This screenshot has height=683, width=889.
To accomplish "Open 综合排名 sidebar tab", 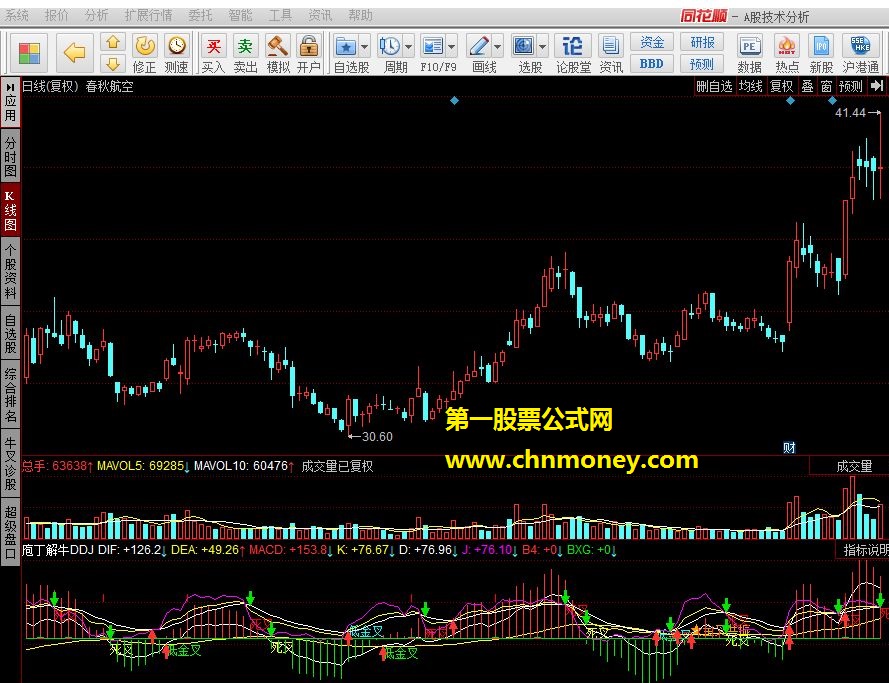I will click(x=10, y=396).
